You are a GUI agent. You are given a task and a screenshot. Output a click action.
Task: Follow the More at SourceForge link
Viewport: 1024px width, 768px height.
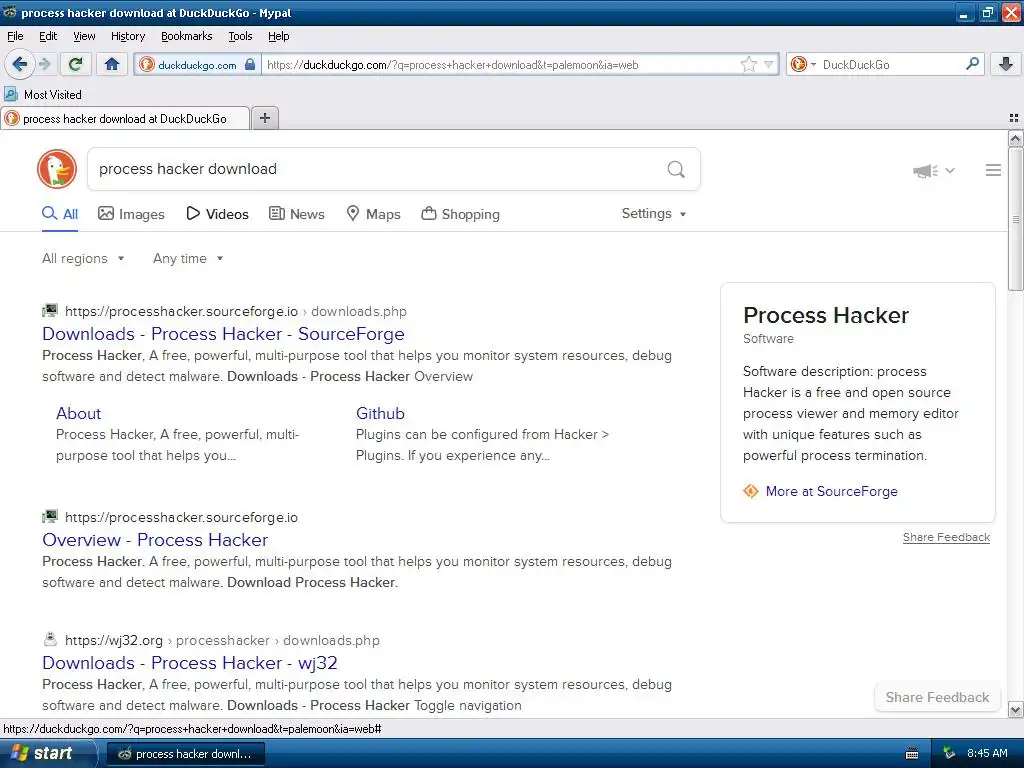click(x=831, y=491)
